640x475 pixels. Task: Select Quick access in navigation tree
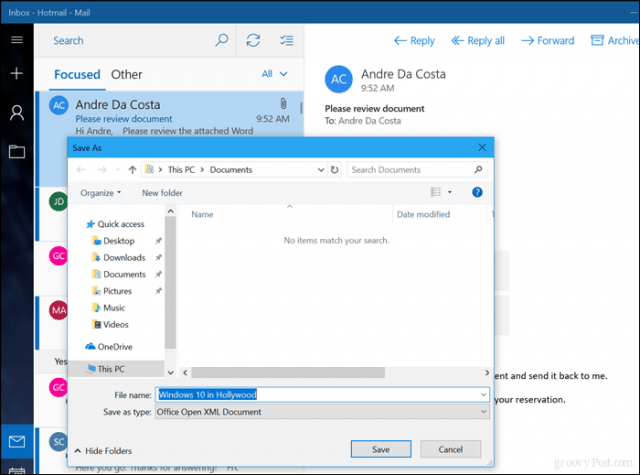pyautogui.click(x=116, y=224)
